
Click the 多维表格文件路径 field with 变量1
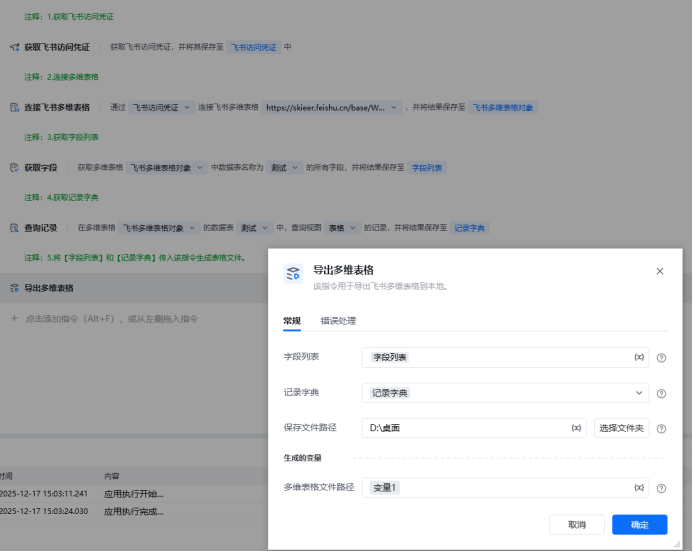click(x=505, y=487)
